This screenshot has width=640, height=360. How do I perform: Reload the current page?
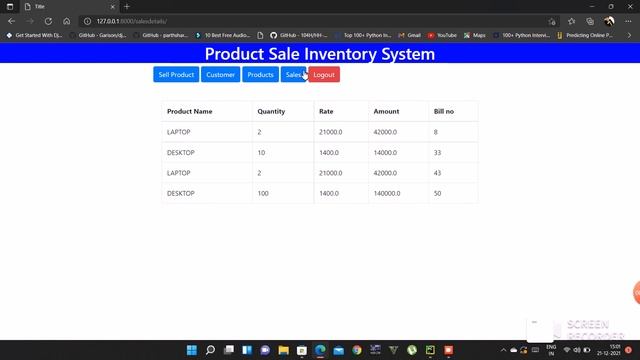(48, 21)
